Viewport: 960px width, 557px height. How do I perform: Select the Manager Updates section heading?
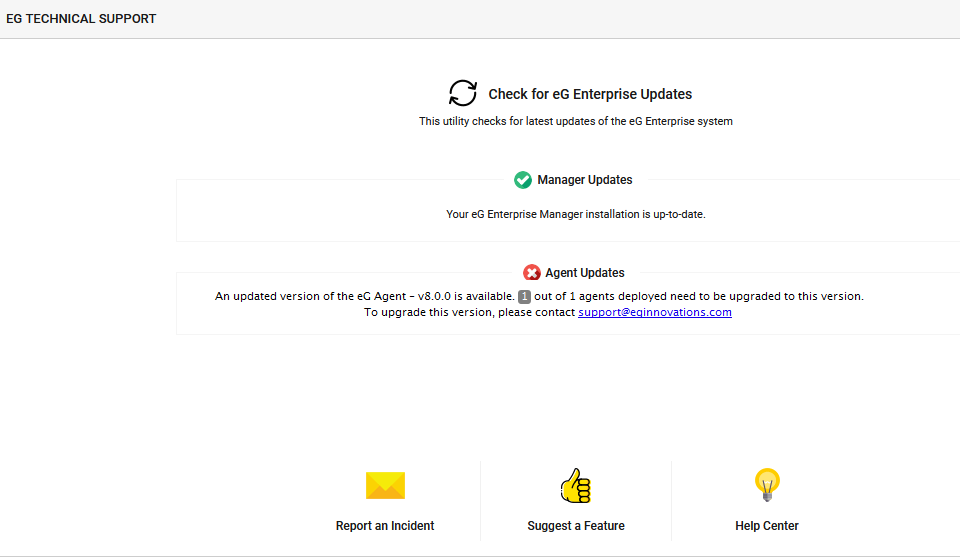(585, 180)
